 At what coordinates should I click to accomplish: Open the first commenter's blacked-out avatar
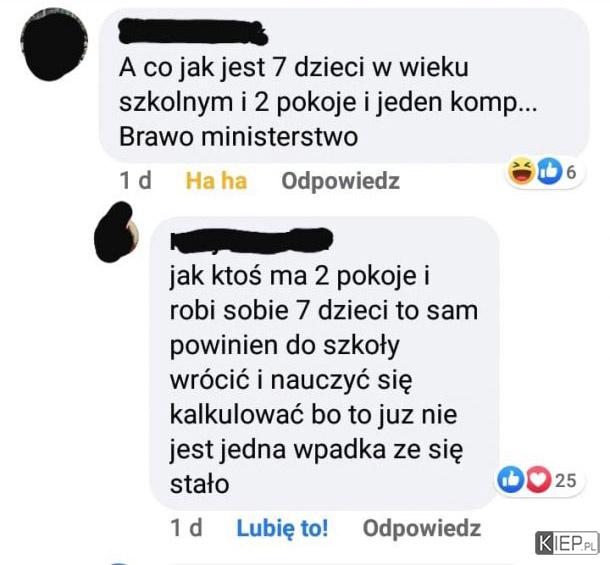[x=54, y=44]
